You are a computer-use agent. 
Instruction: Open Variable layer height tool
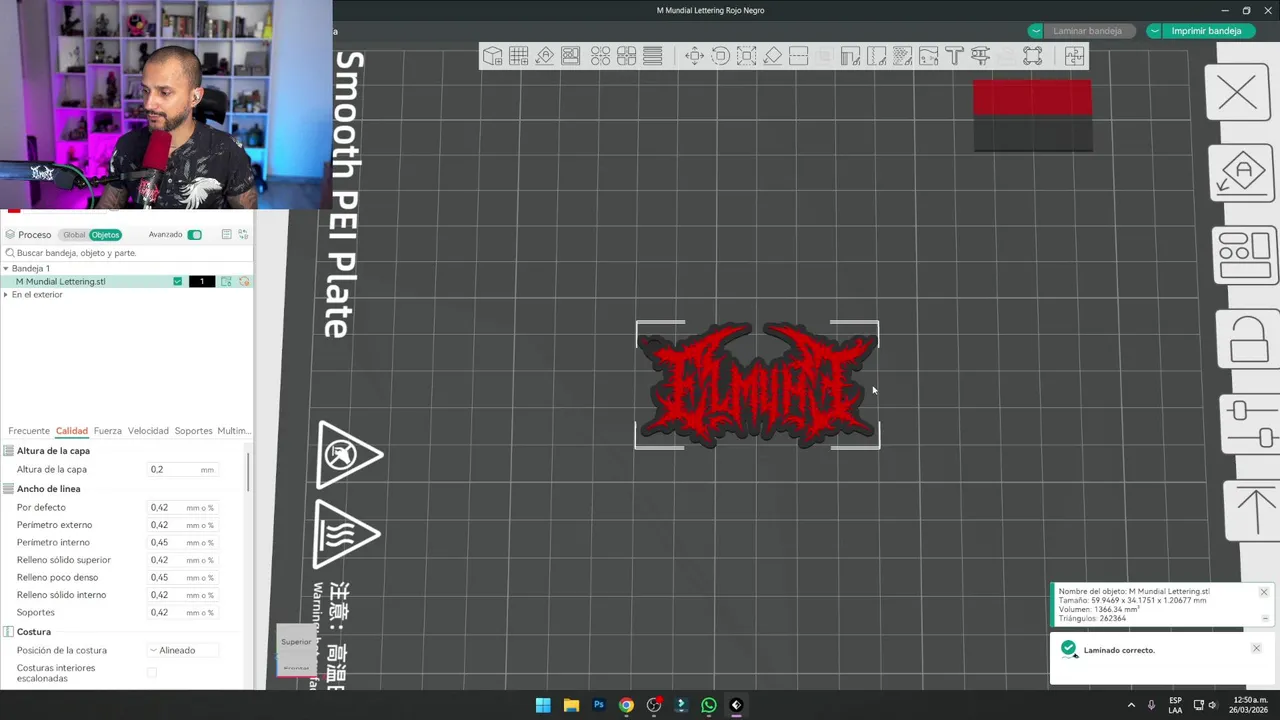653,57
